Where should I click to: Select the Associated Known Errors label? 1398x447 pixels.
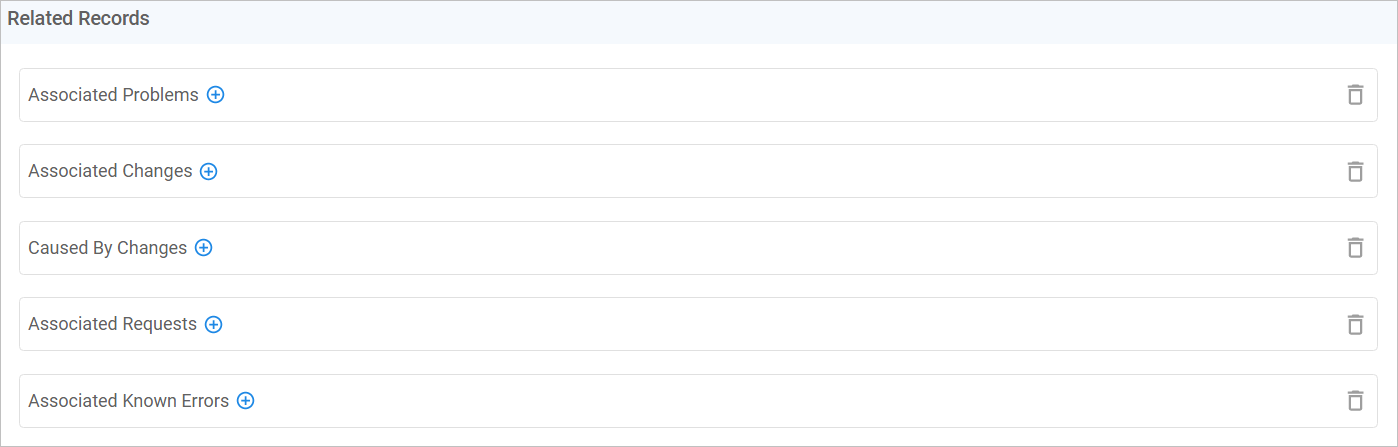[128, 401]
